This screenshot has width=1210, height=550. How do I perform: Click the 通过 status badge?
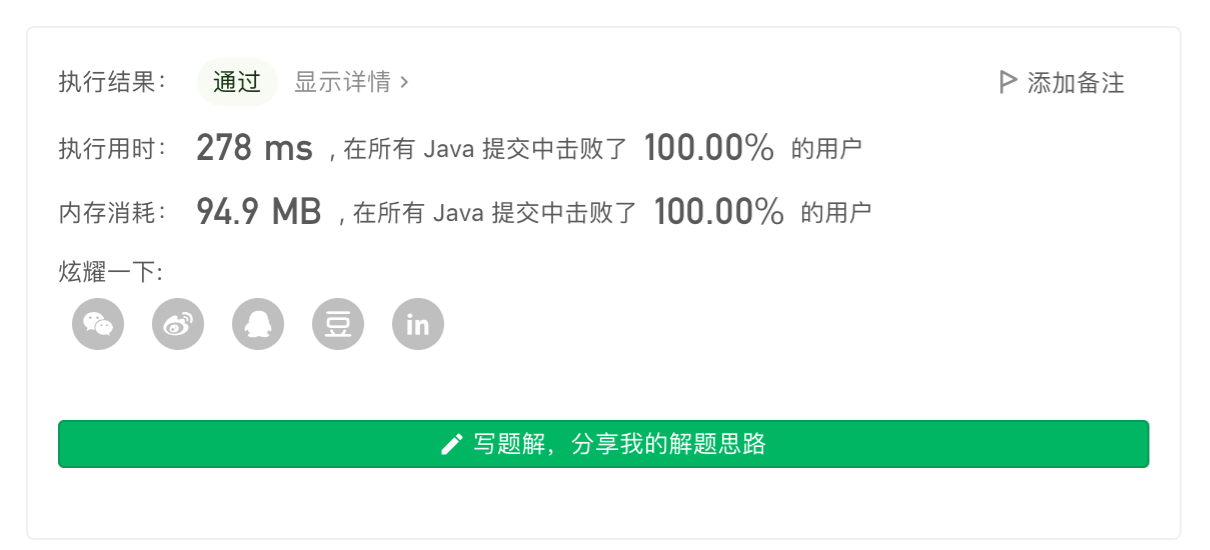pos(237,82)
